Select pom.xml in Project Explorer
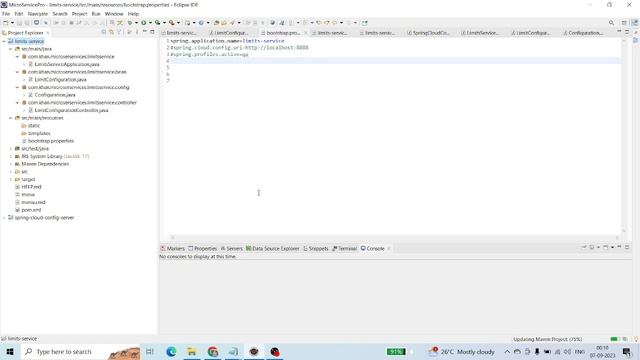640x360 pixels. tap(31, 210)
